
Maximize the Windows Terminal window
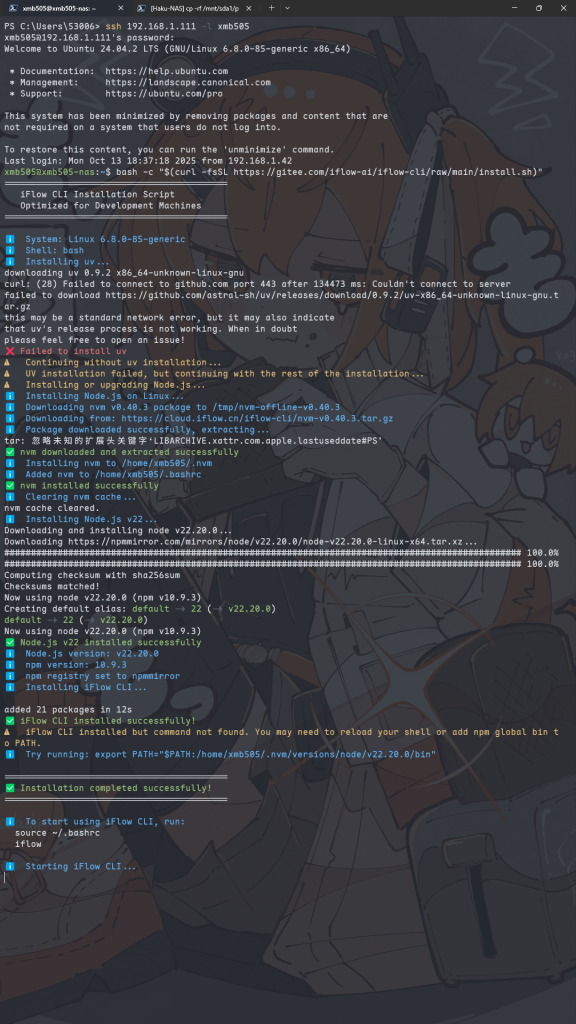(539, 8)
